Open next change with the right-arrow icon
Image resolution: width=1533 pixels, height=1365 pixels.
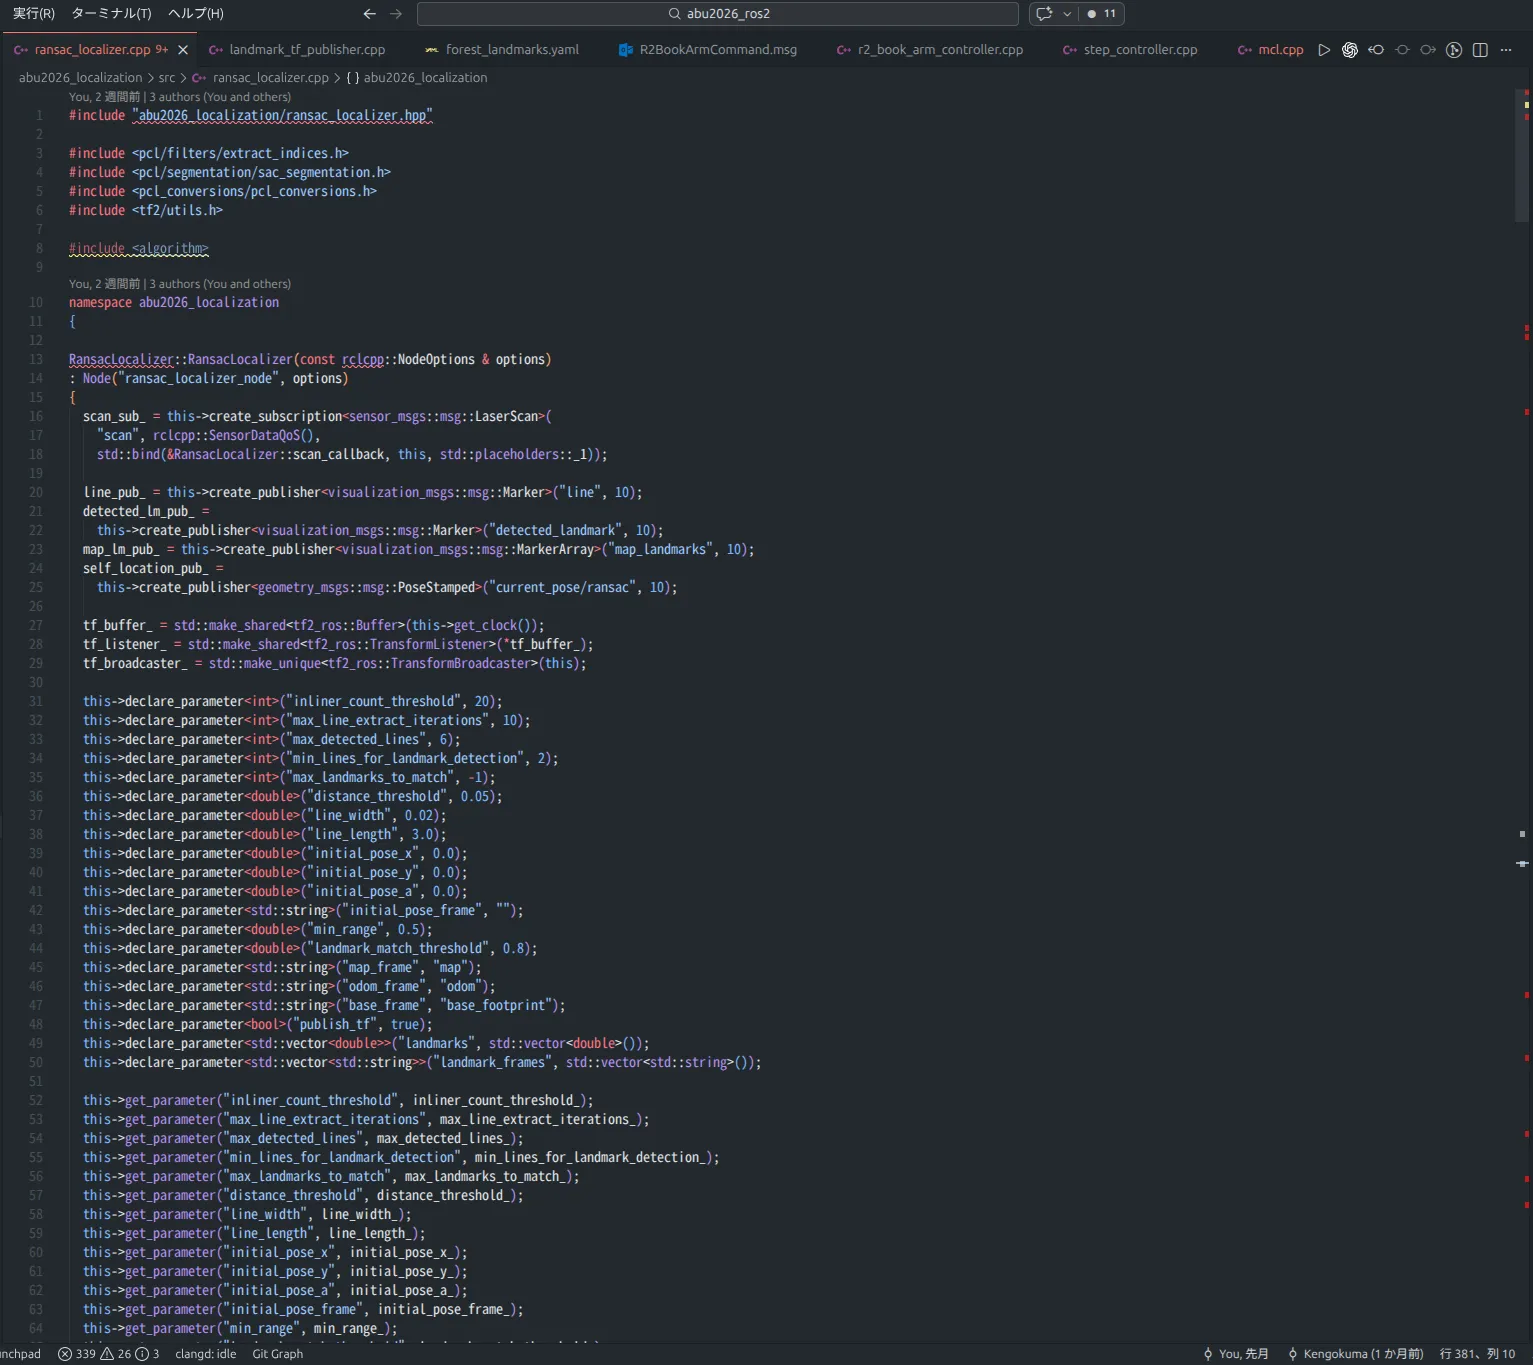(1428, 50)
